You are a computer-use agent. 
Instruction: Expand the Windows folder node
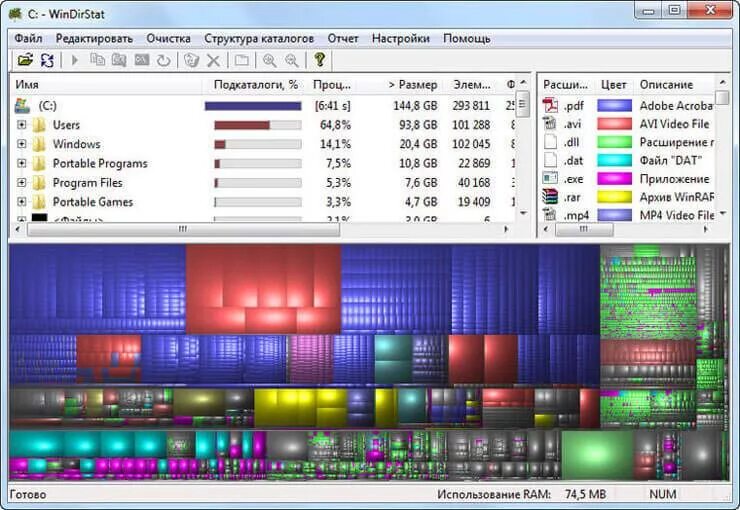tap(22, 144)
